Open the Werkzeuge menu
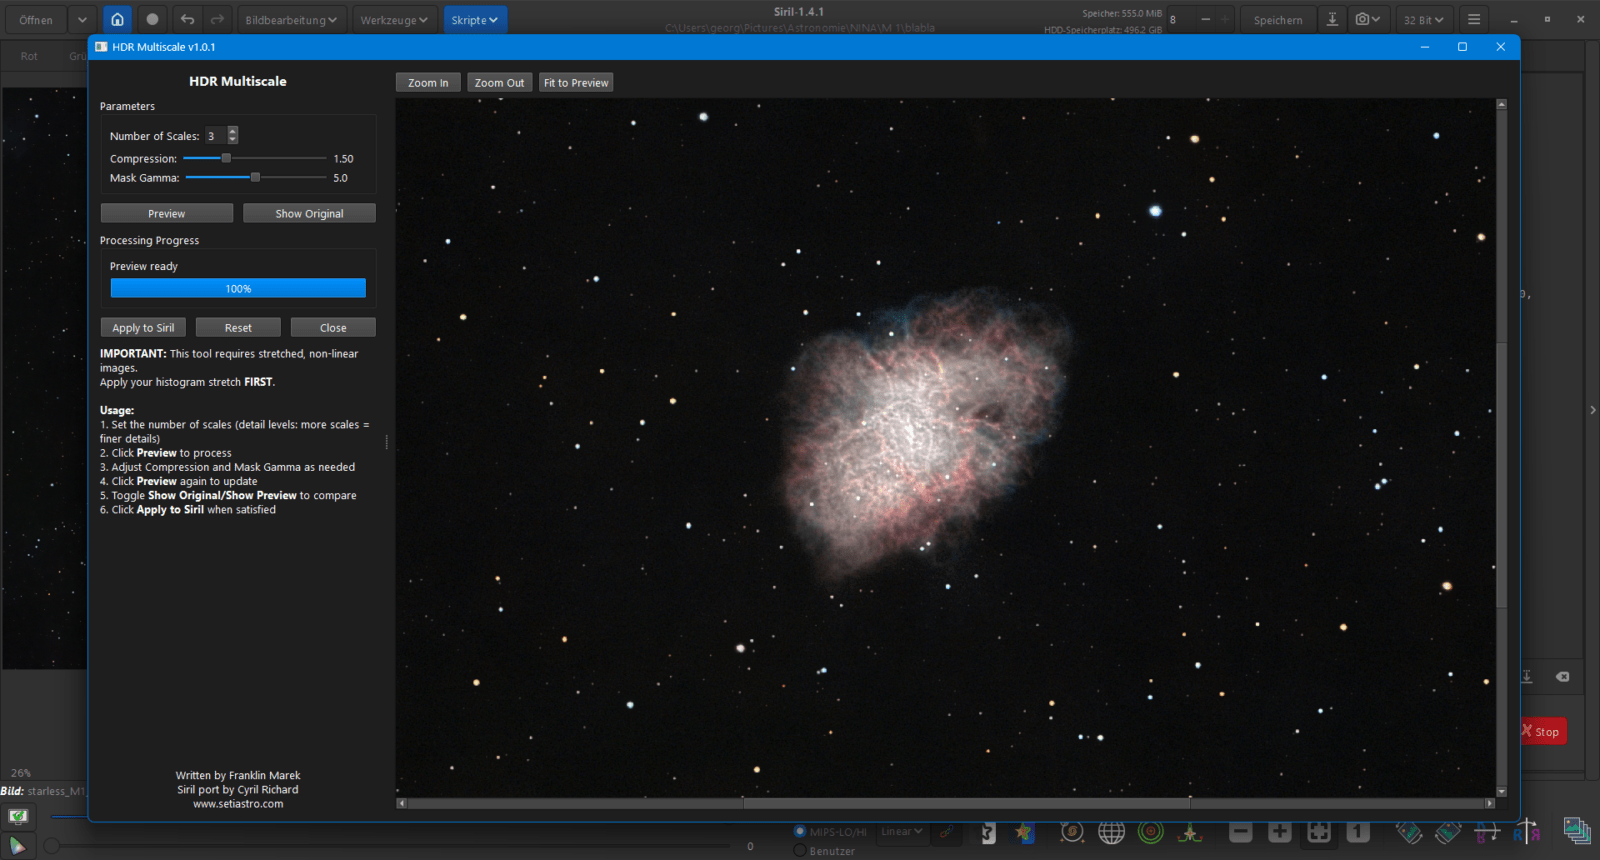 pyautogui.click(x=394, y=19)
